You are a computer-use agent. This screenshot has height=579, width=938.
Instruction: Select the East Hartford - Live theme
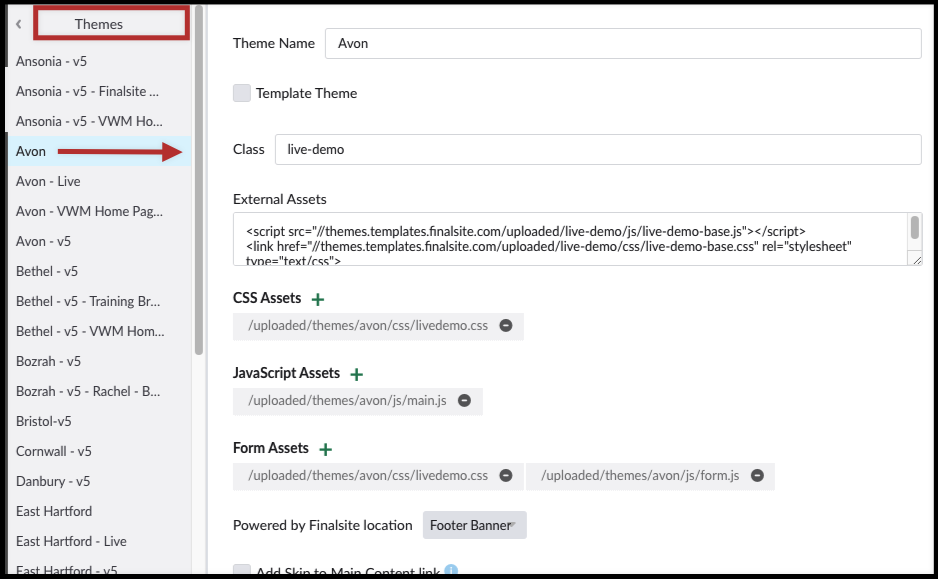[99, 541]
